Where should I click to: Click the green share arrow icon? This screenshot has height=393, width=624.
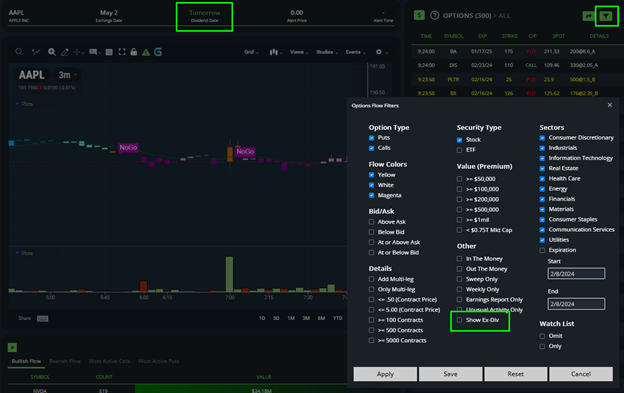pos(588,16)
